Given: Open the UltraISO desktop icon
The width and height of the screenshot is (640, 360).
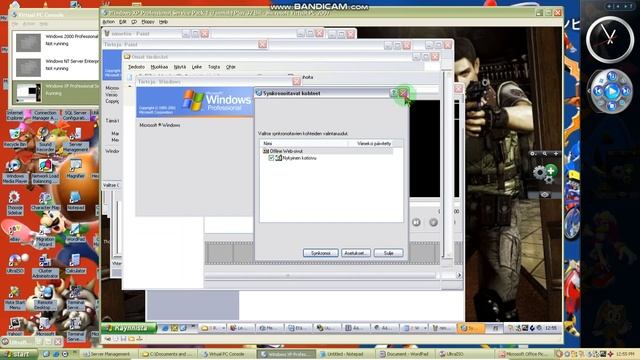Looking at the screenshot, I should pos(15,264).
